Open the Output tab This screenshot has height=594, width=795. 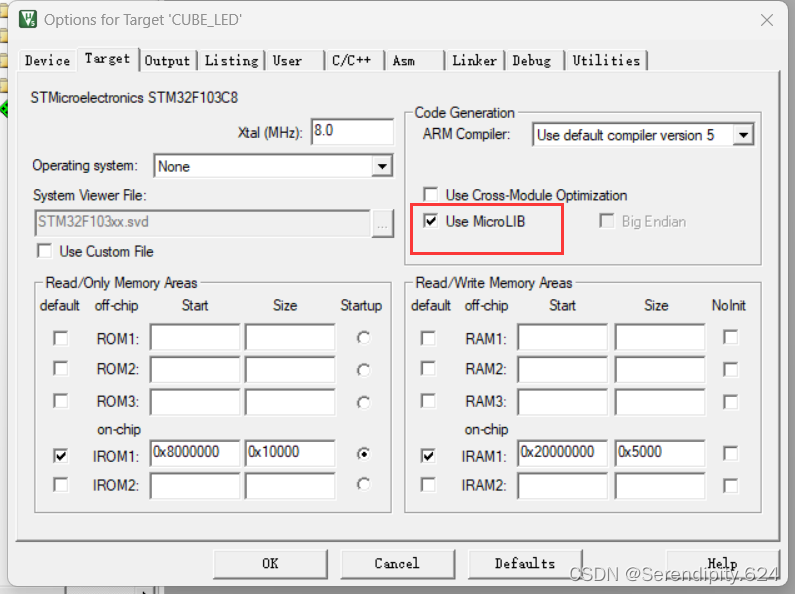click(x=167, y=61)
